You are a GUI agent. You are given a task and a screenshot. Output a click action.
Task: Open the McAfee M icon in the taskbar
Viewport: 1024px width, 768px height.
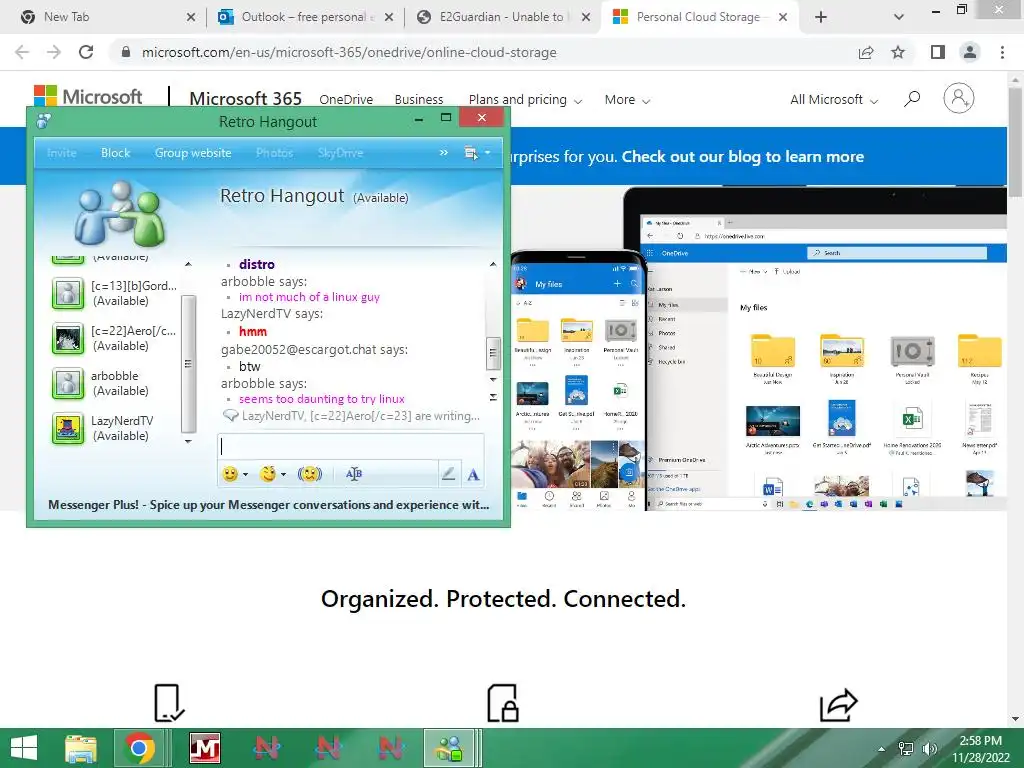pyautogui.click(x=205, y=748)
